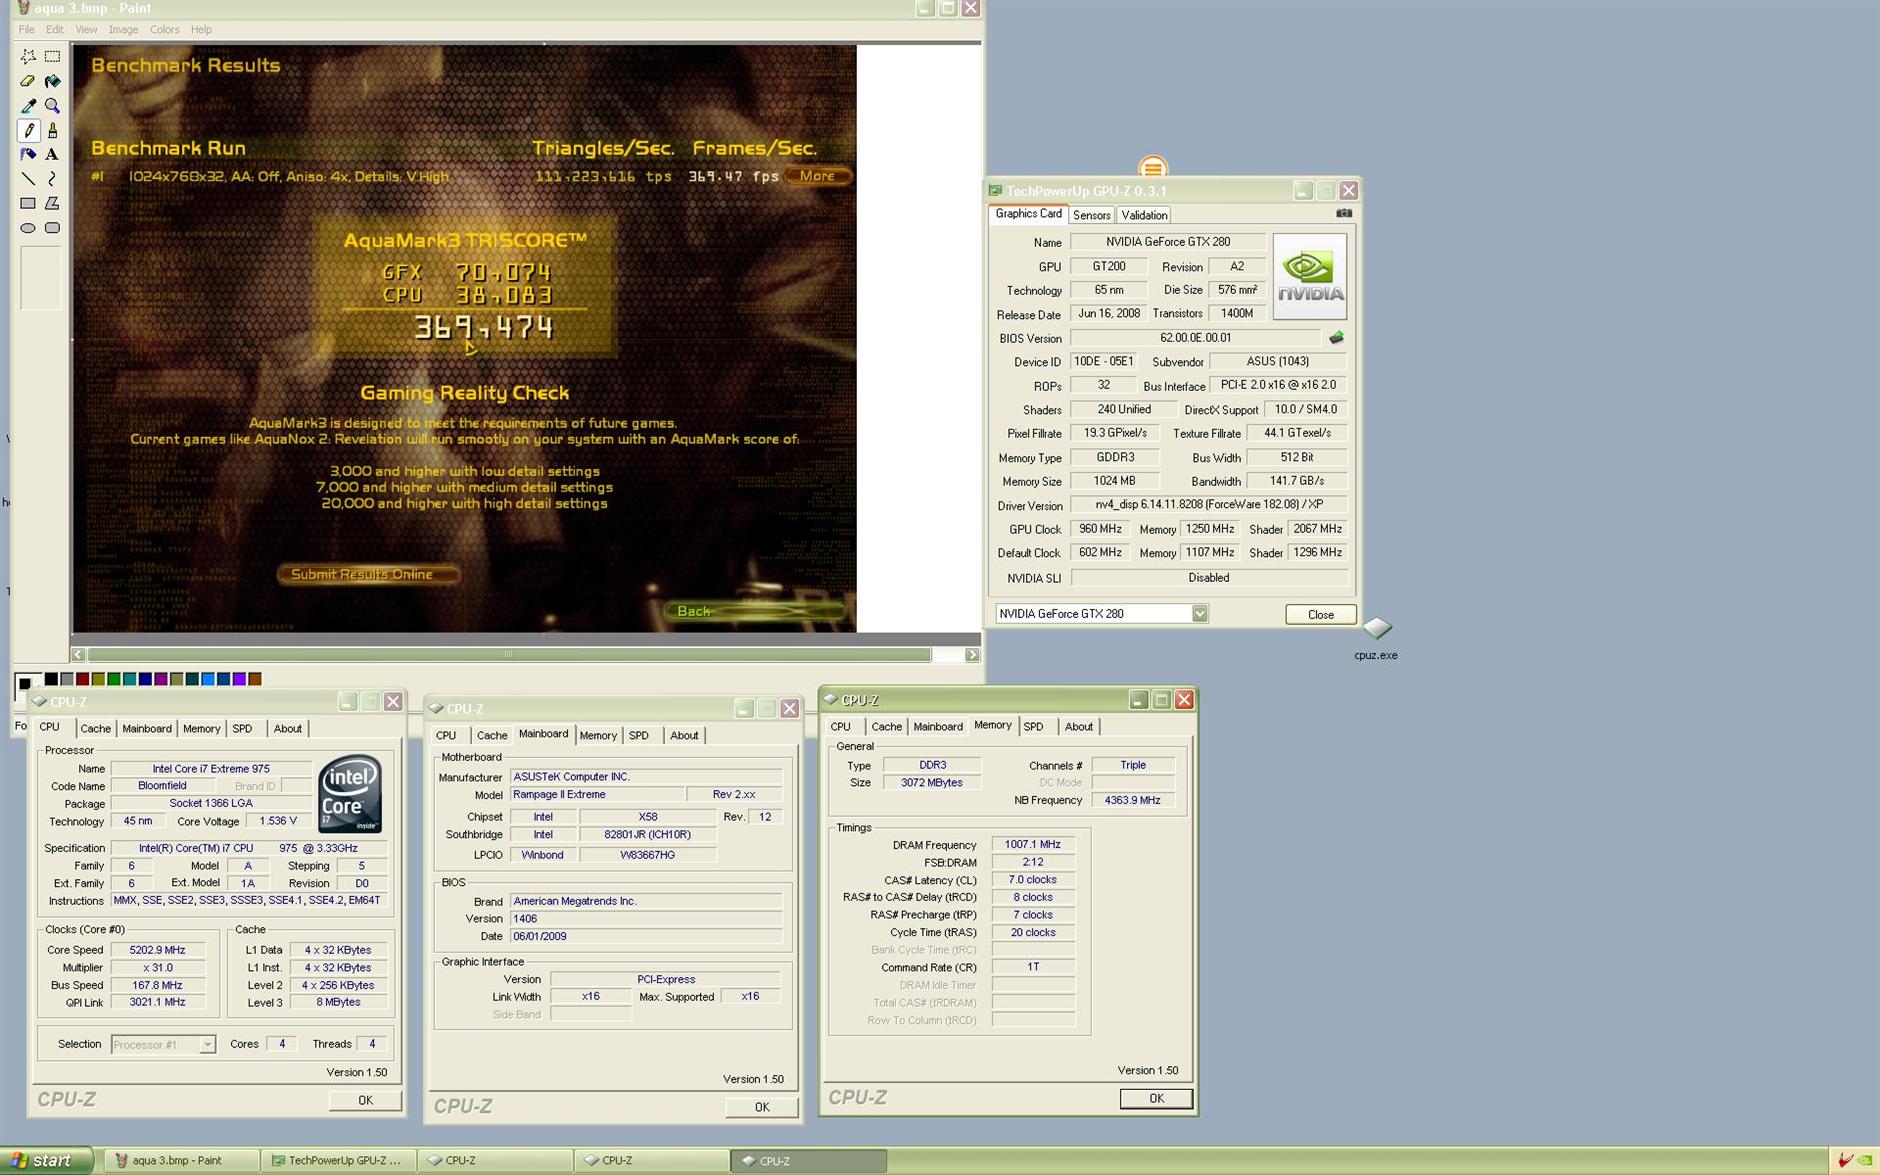The width and height of the screenshot is (1880, 1175).
Task: Click the Intel Core i7 logo
Action: point(350,794)
